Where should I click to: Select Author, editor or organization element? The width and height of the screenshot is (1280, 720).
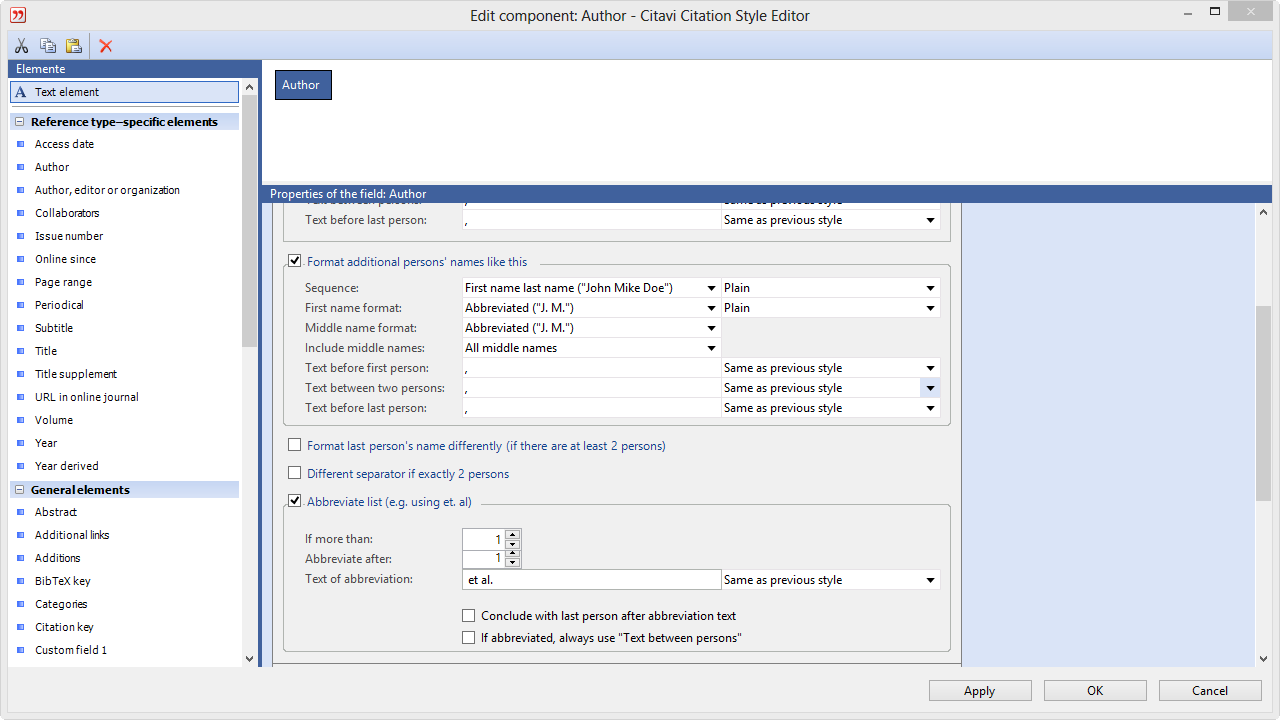(x=107, y=190)
